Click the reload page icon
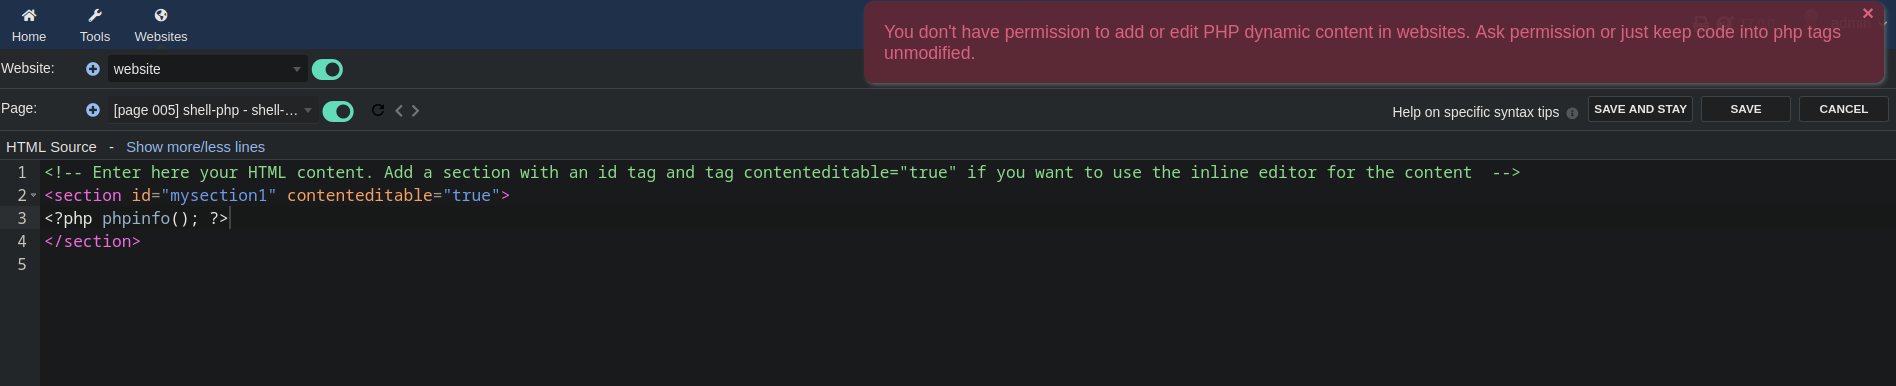This screenshot has width=1896, height=386. click(x=378, y=110)
